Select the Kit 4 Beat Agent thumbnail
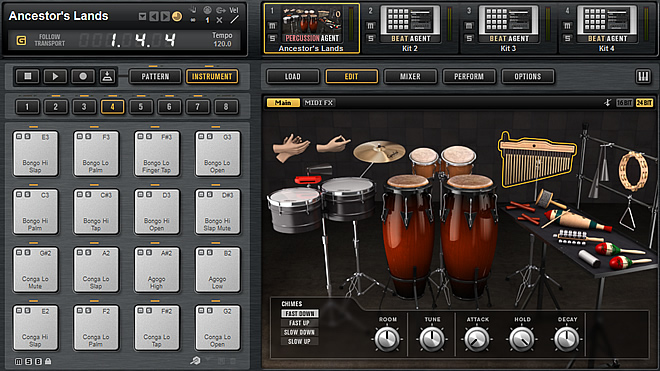The image size is (660, 371). tap(607, 24)
